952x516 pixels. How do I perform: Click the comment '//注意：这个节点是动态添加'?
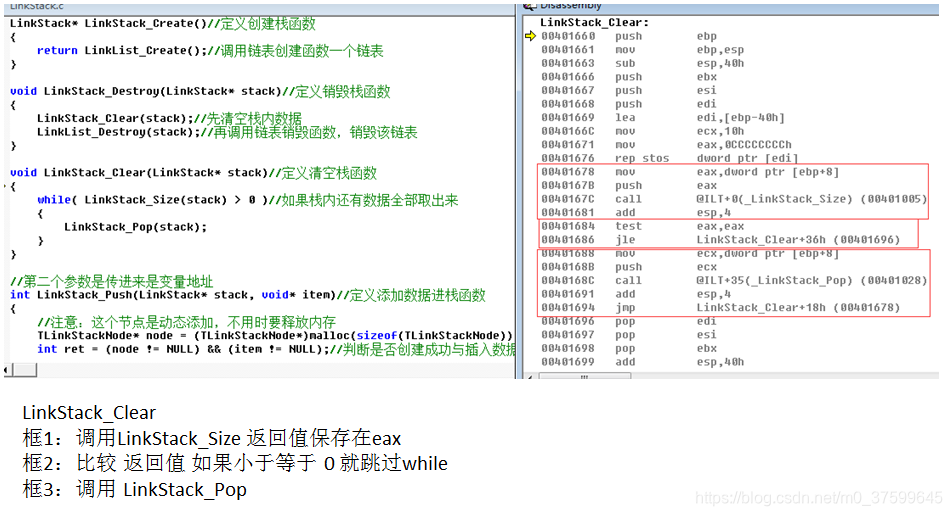pos(186,322)
